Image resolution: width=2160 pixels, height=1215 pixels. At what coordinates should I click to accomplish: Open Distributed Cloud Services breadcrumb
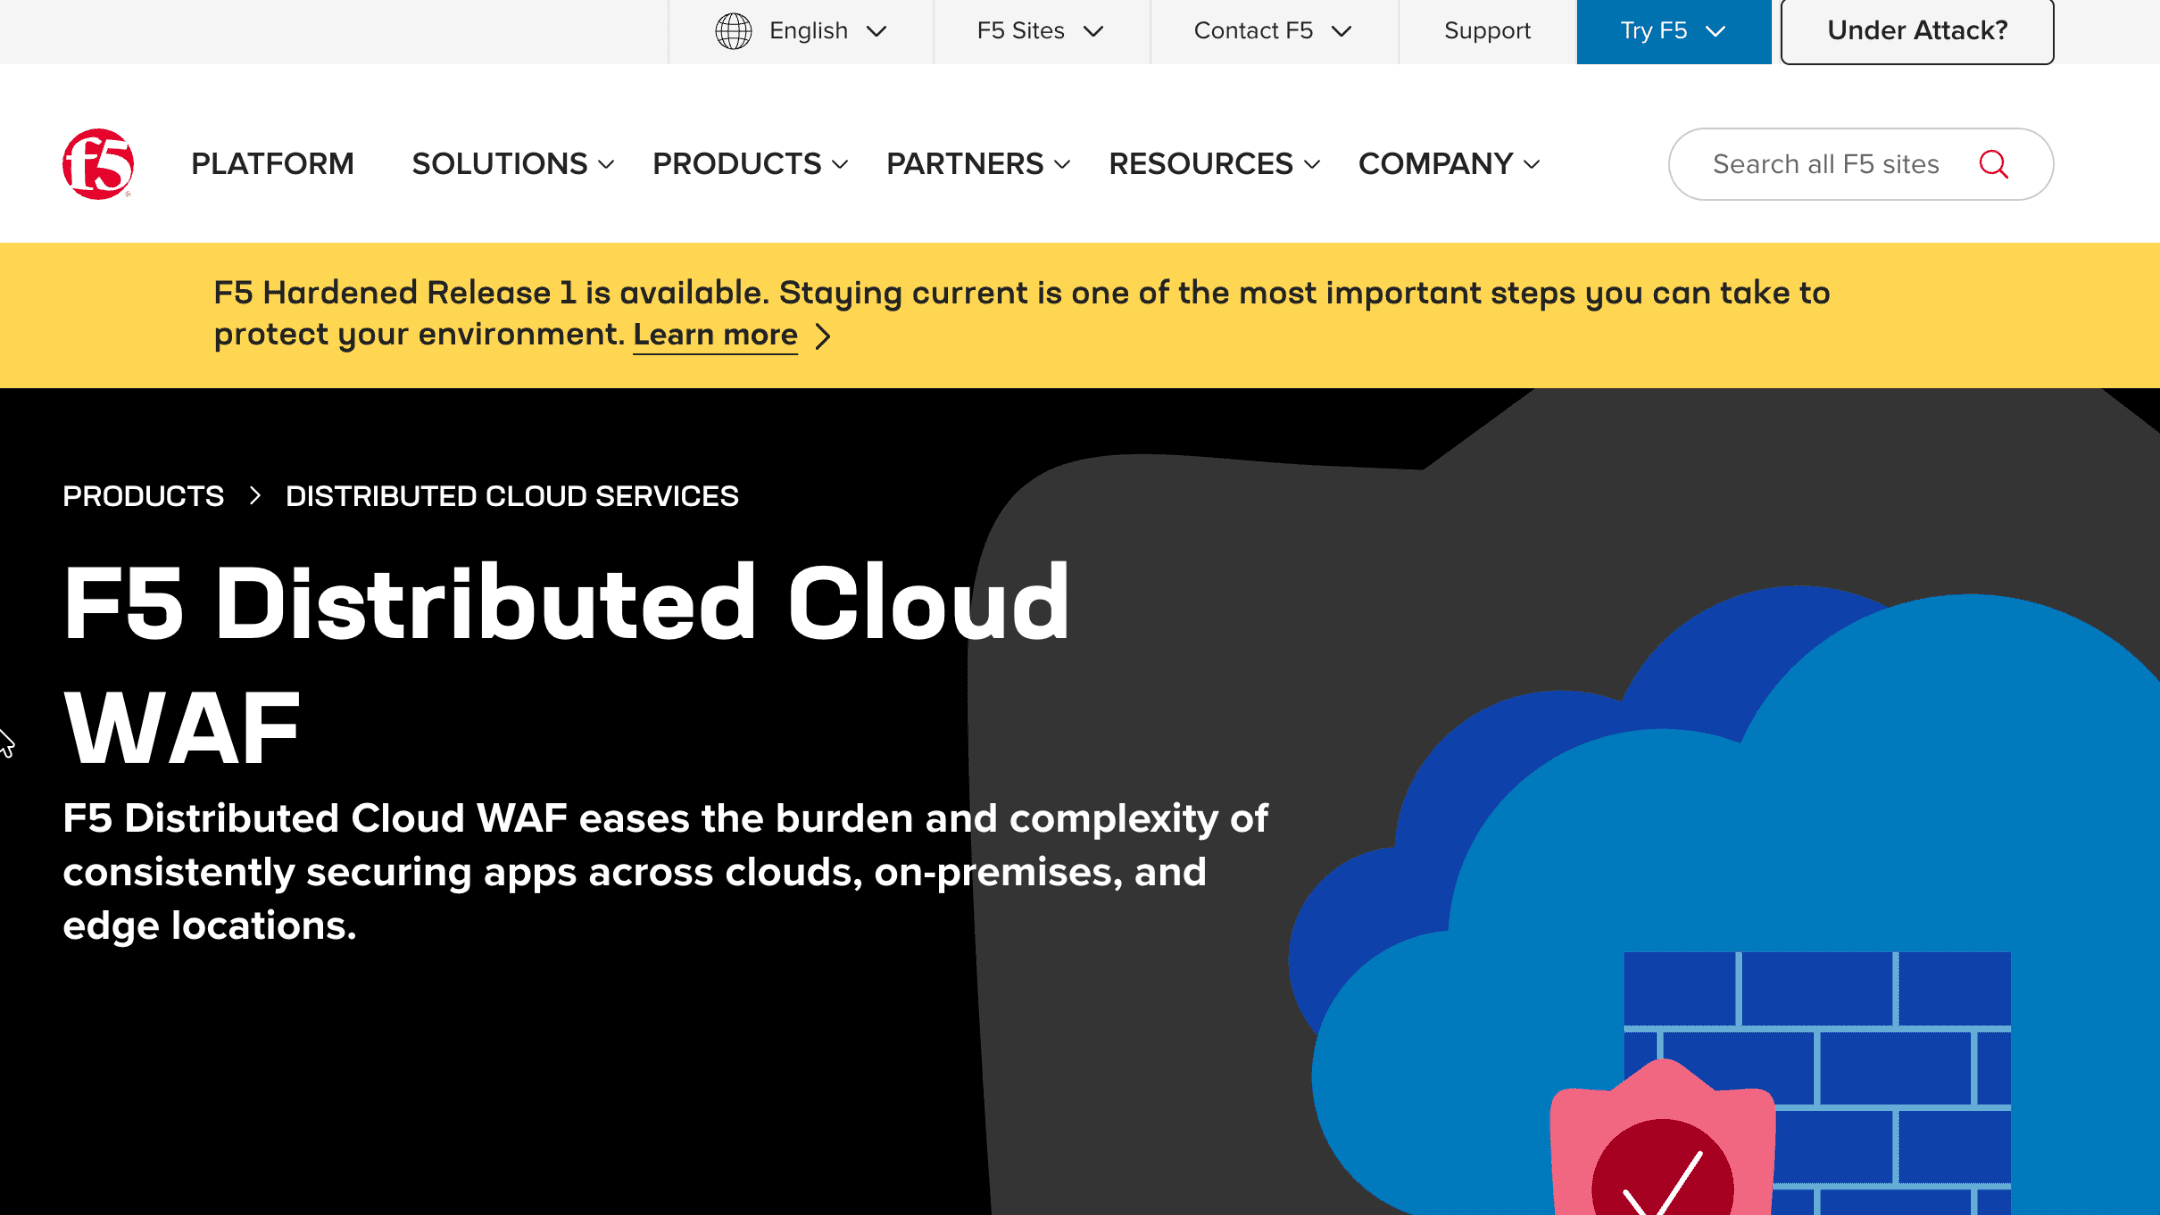click(512, 496)
